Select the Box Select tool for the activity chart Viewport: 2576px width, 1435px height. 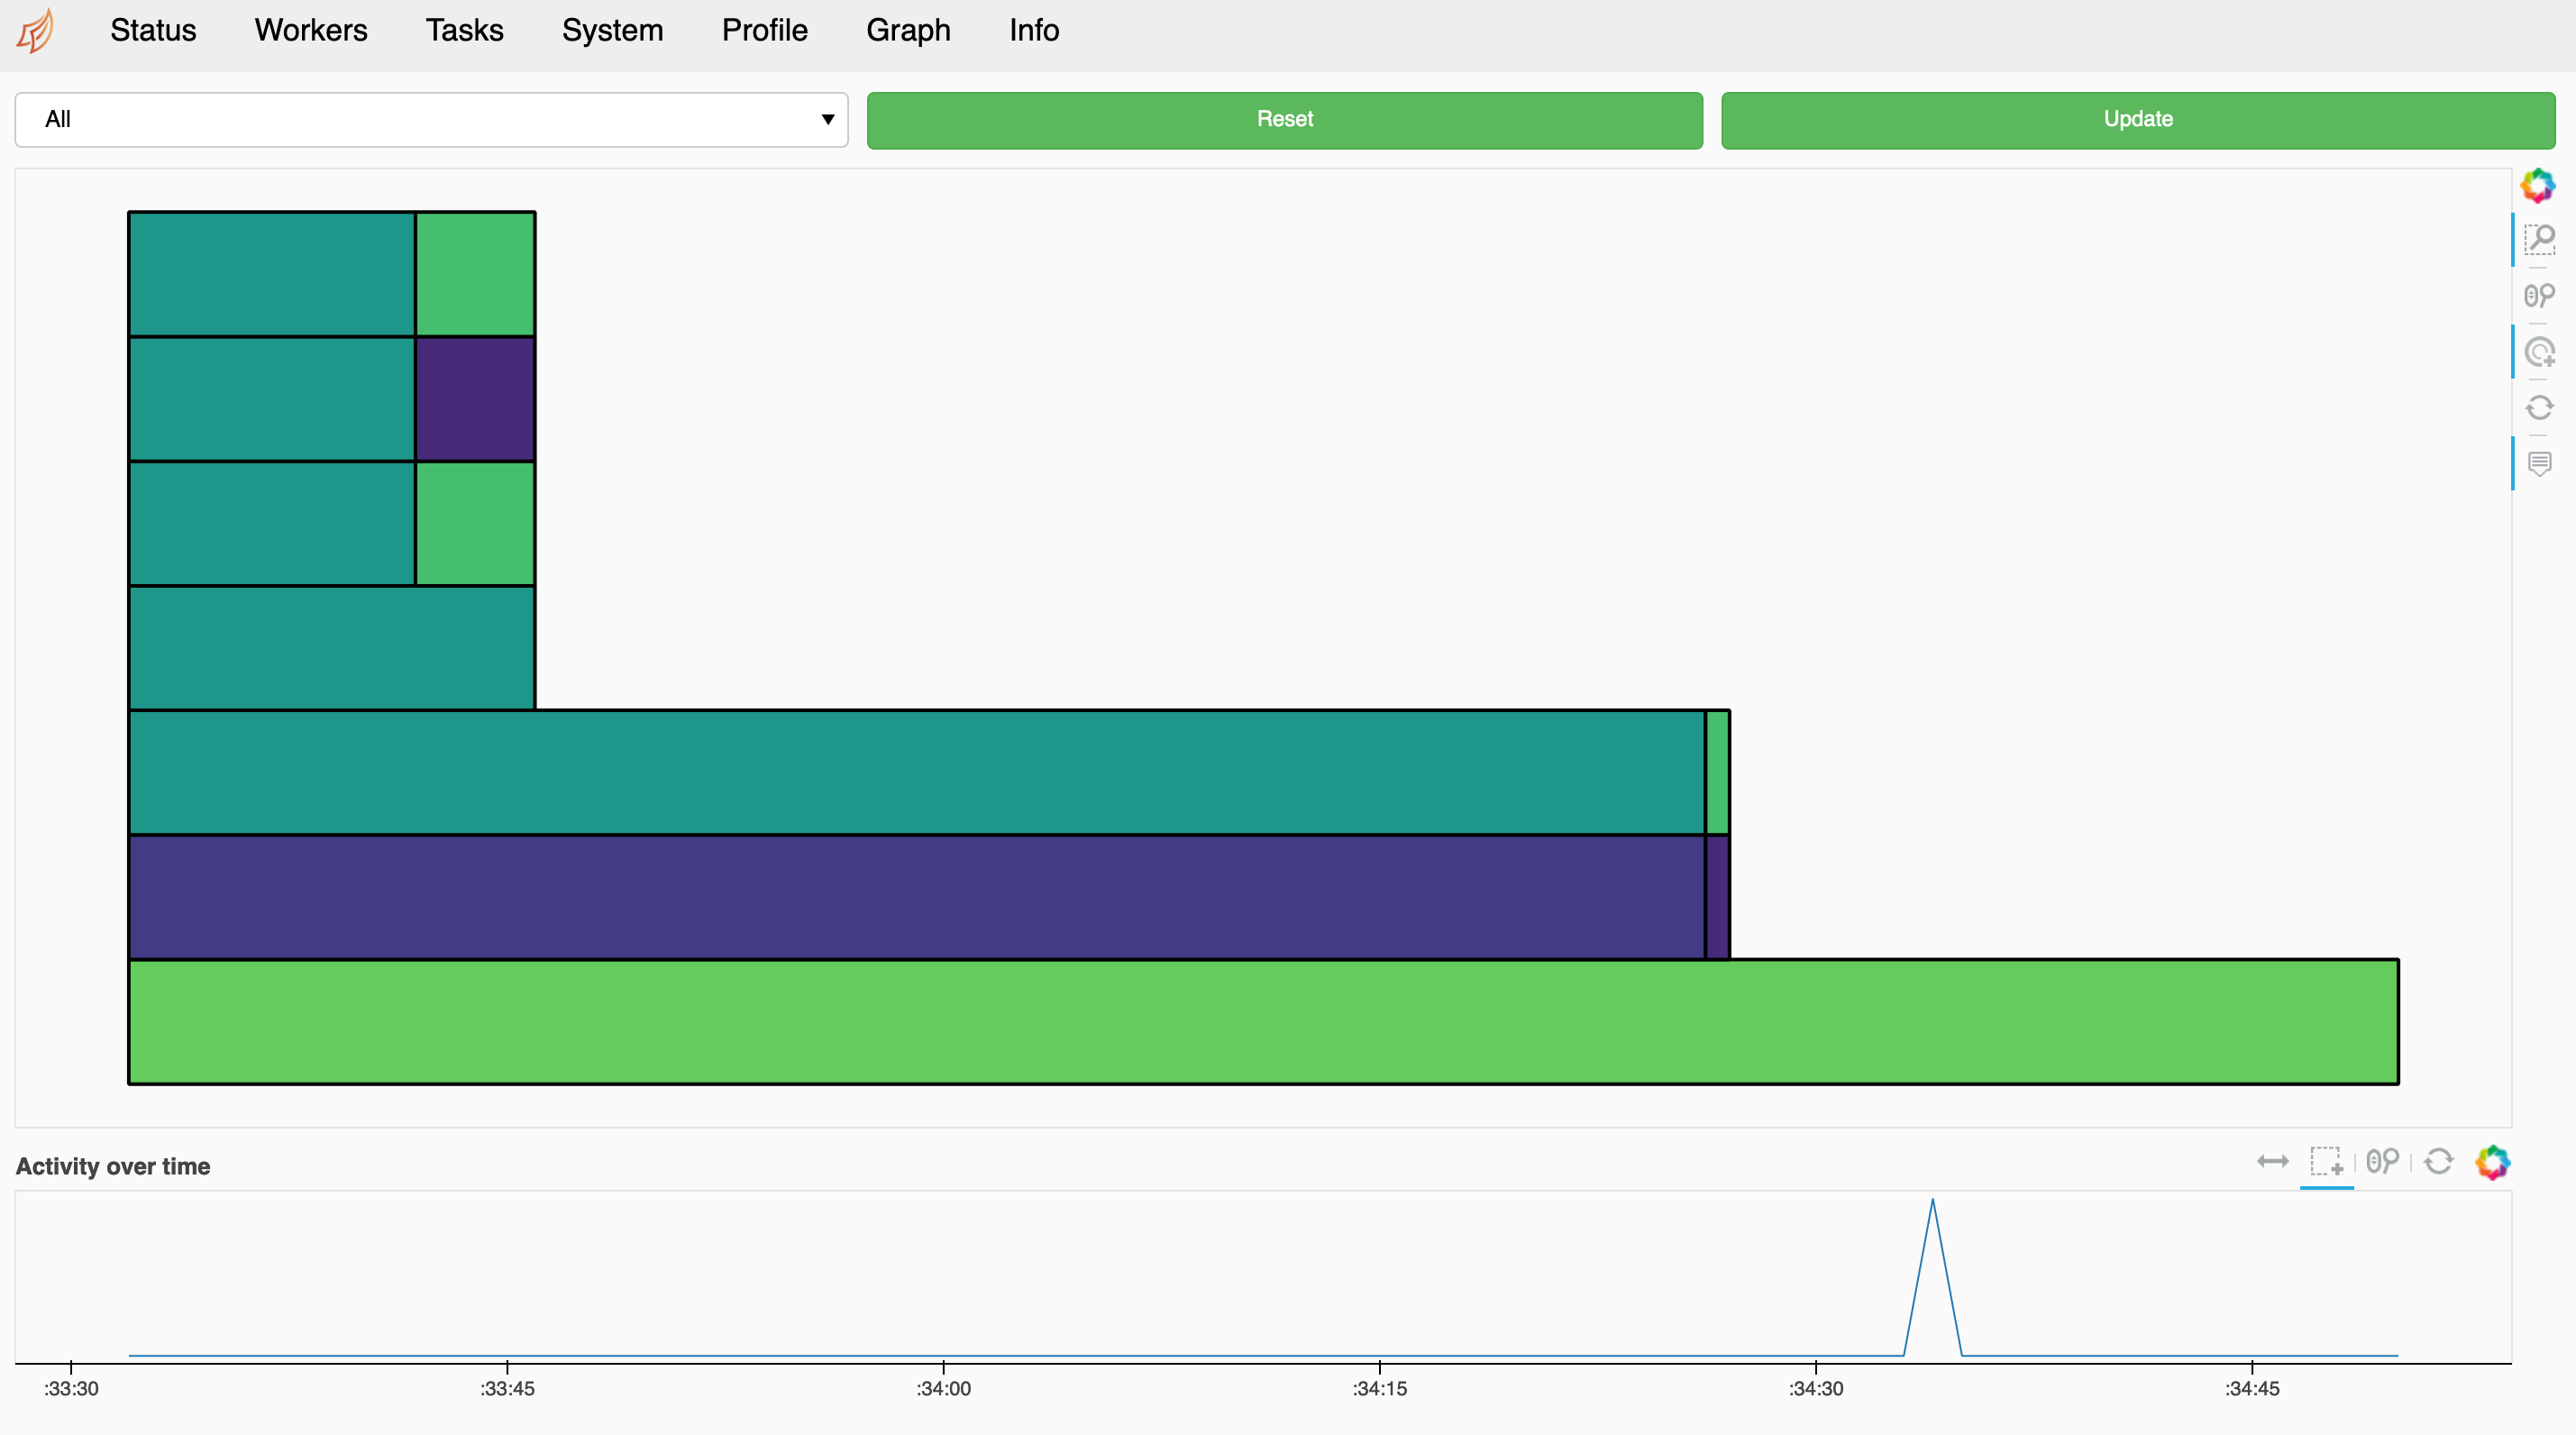(x=2326, y=1161)
